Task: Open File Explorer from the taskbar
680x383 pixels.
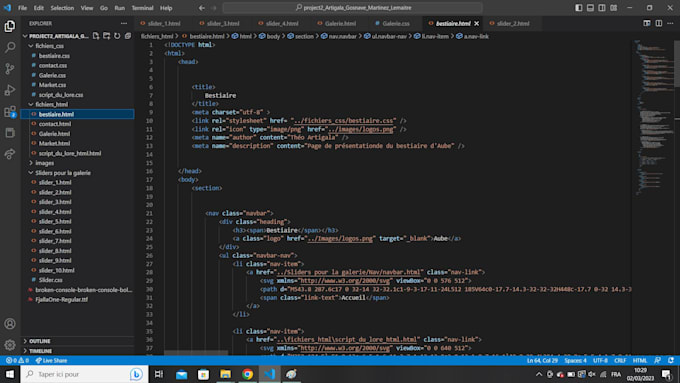Action: click(225, 374)
